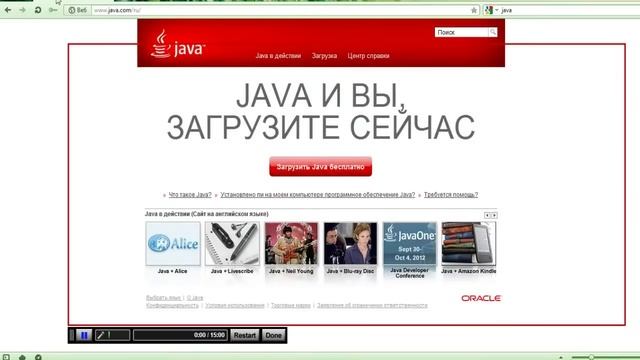Viewport: 640px width, 360px height.
Task: Open the Web security badge in address bar
Action: (x=78, y=10)
